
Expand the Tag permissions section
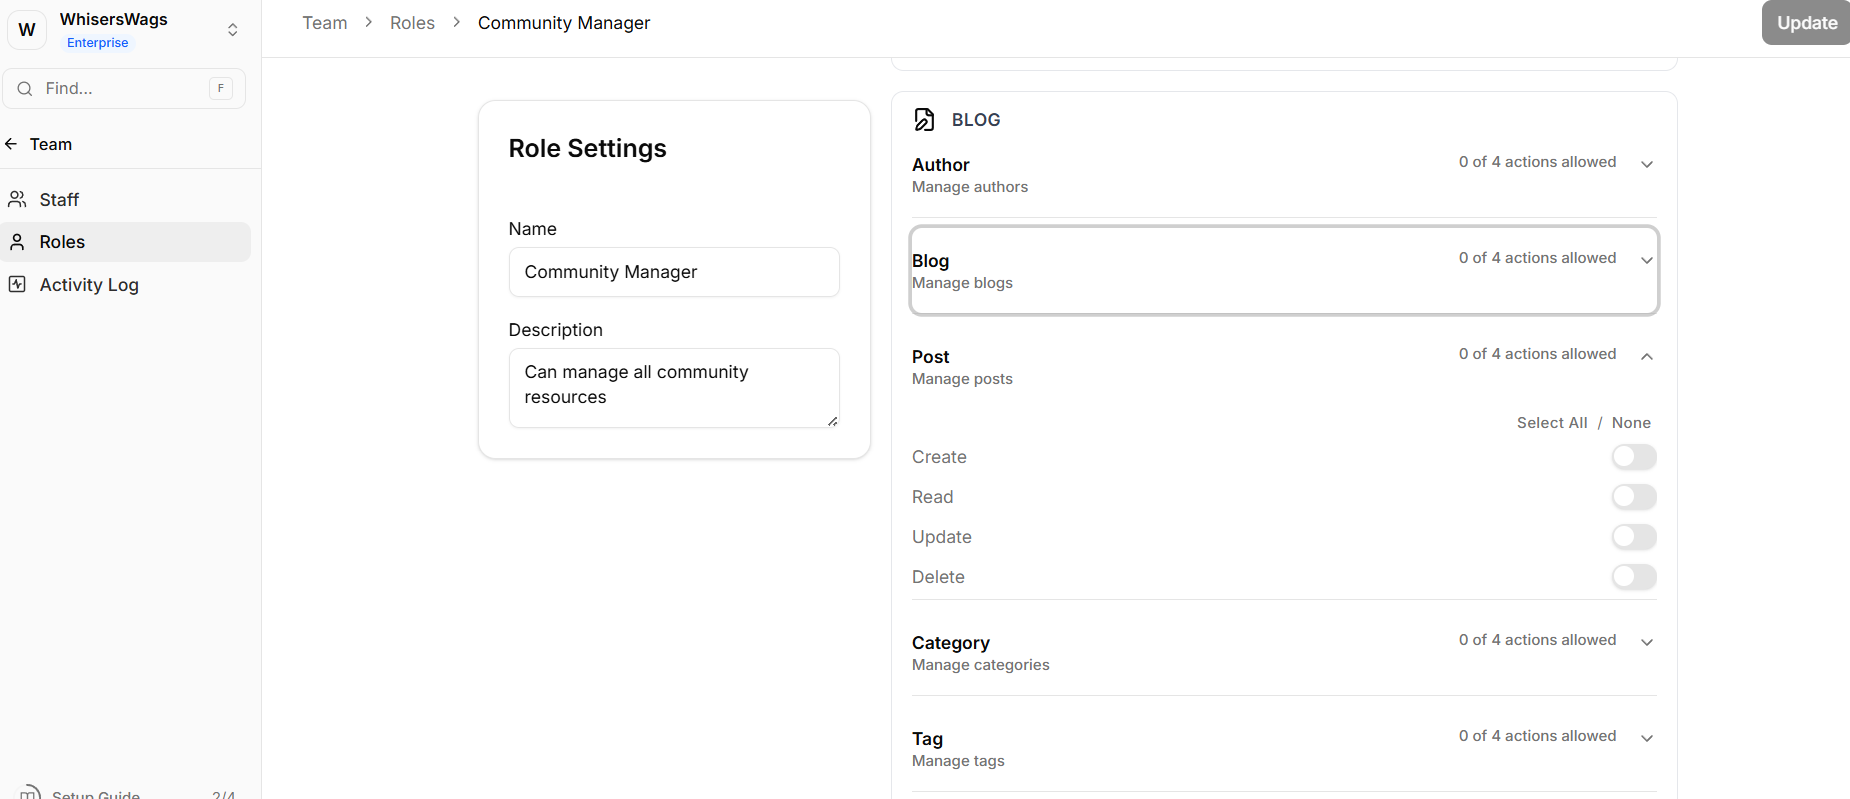[x=1646, y=738]
